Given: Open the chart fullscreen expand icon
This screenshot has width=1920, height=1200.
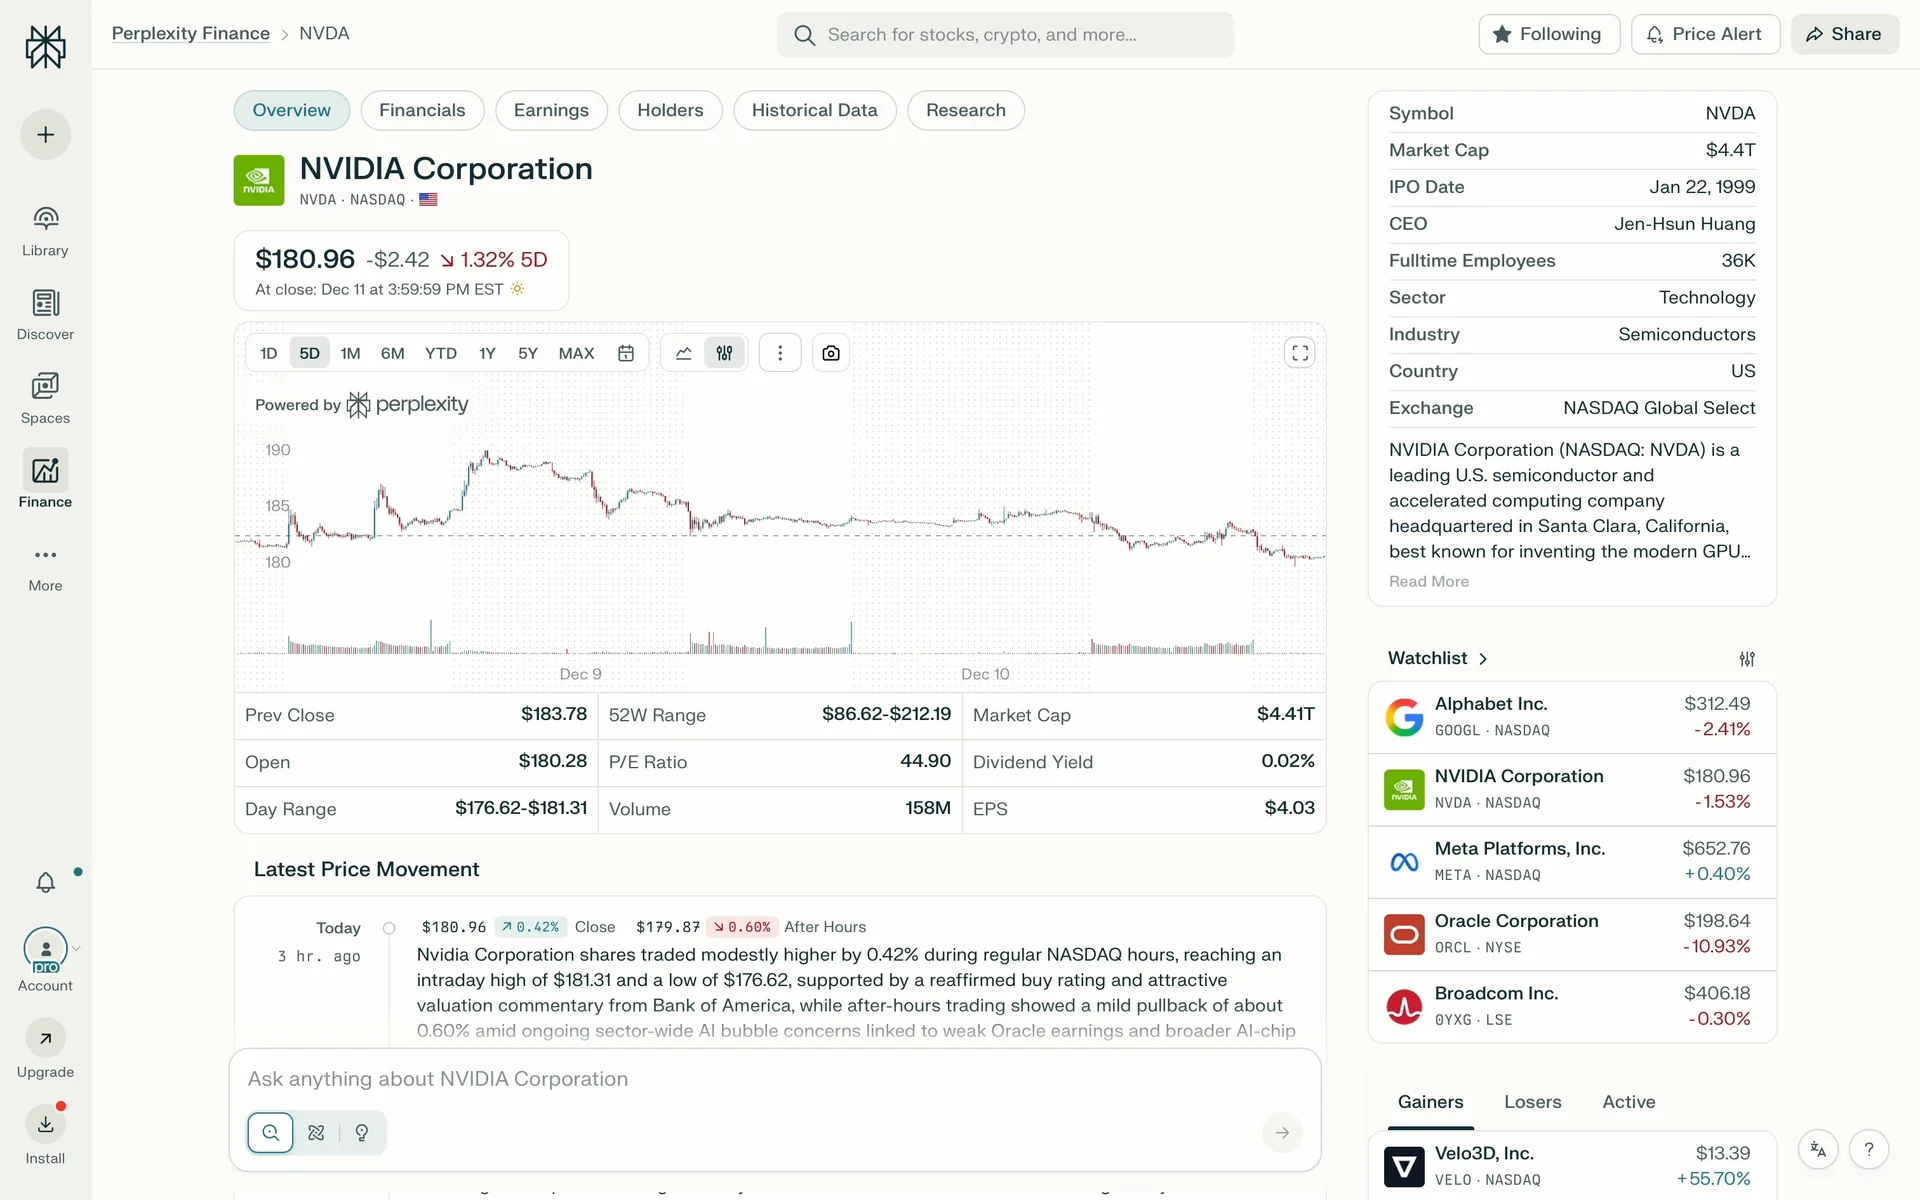Looking at the screenshot, I should pos(1299,353).
